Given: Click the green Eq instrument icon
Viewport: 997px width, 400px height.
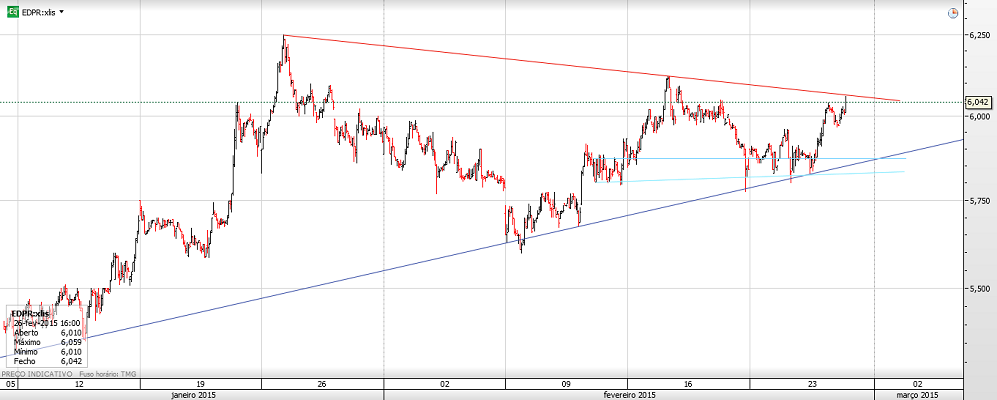Looking at the screenshot, I should 12,12.
